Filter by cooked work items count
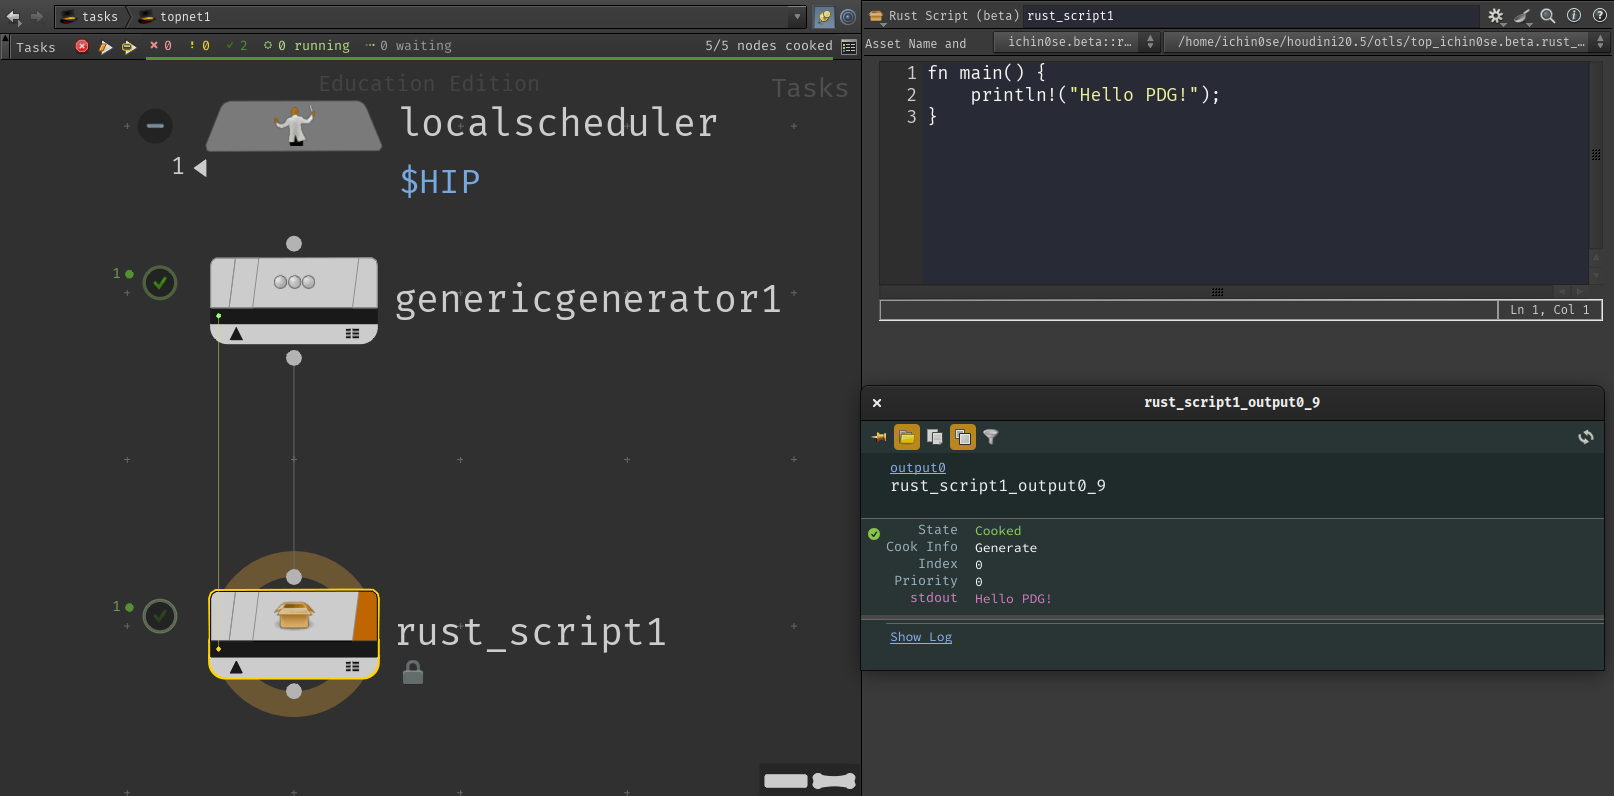1614x796 pixels. (x=237, y=46)
